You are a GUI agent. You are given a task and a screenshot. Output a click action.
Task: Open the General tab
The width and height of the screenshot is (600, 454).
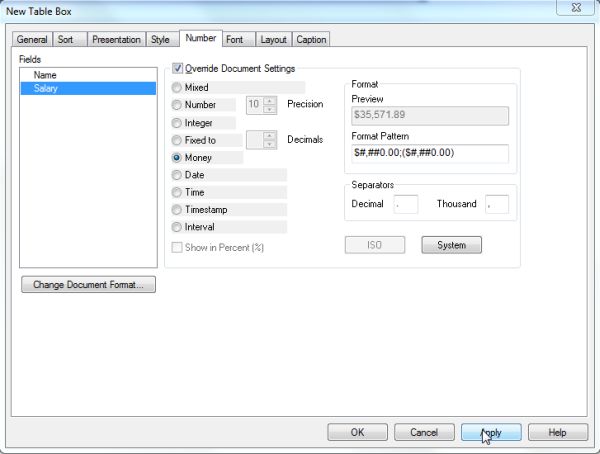[32, 39]
